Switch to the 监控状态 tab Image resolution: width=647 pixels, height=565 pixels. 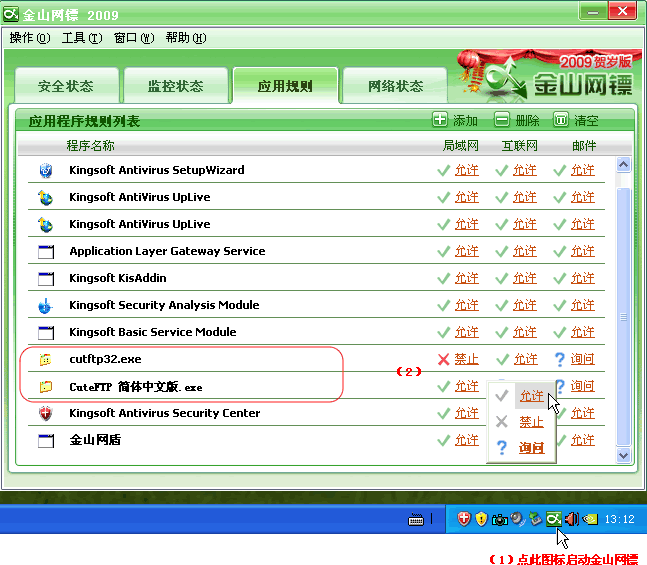pos(176,86)
